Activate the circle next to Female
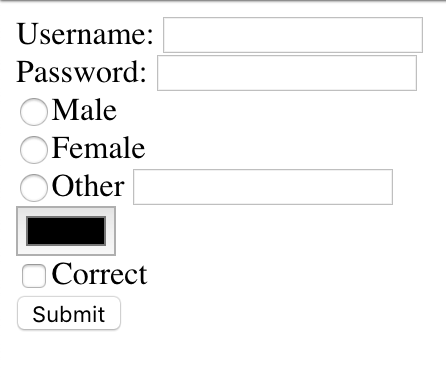The image size is (446, 378). pos(34,150)
